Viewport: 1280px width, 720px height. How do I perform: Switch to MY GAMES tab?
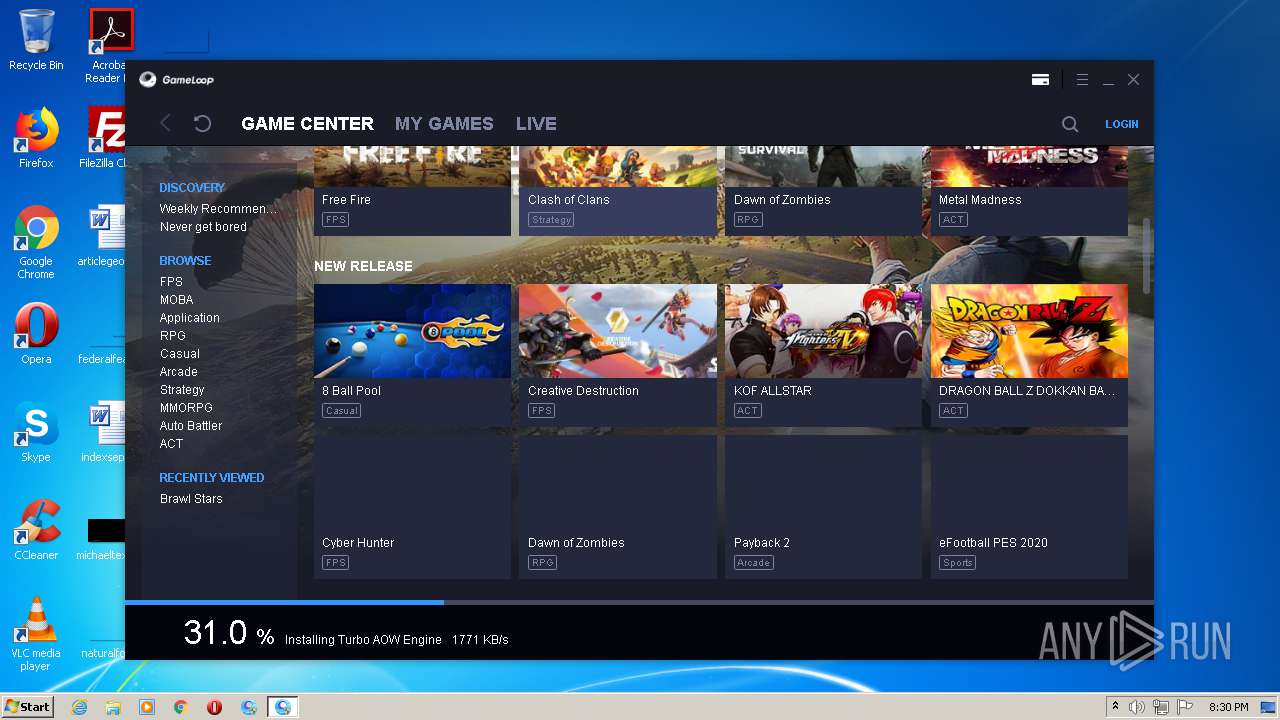pos(444,124)
